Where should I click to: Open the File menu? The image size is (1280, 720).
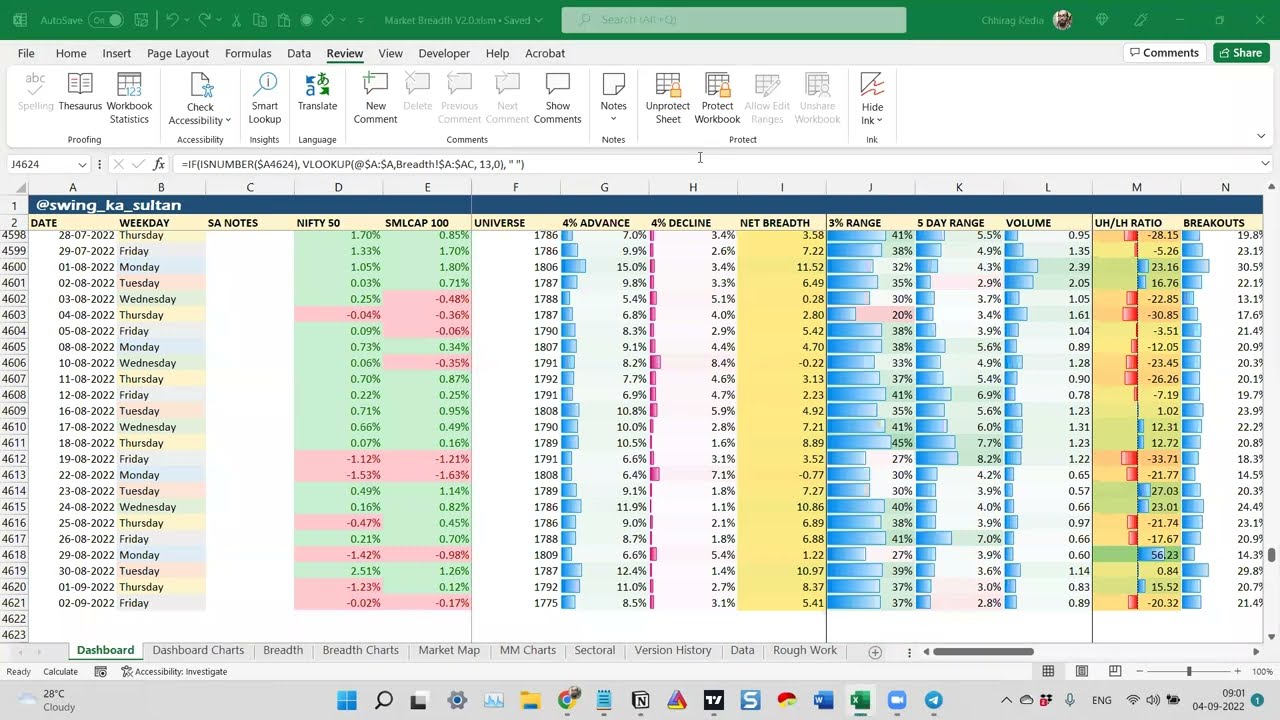(26, 53)
